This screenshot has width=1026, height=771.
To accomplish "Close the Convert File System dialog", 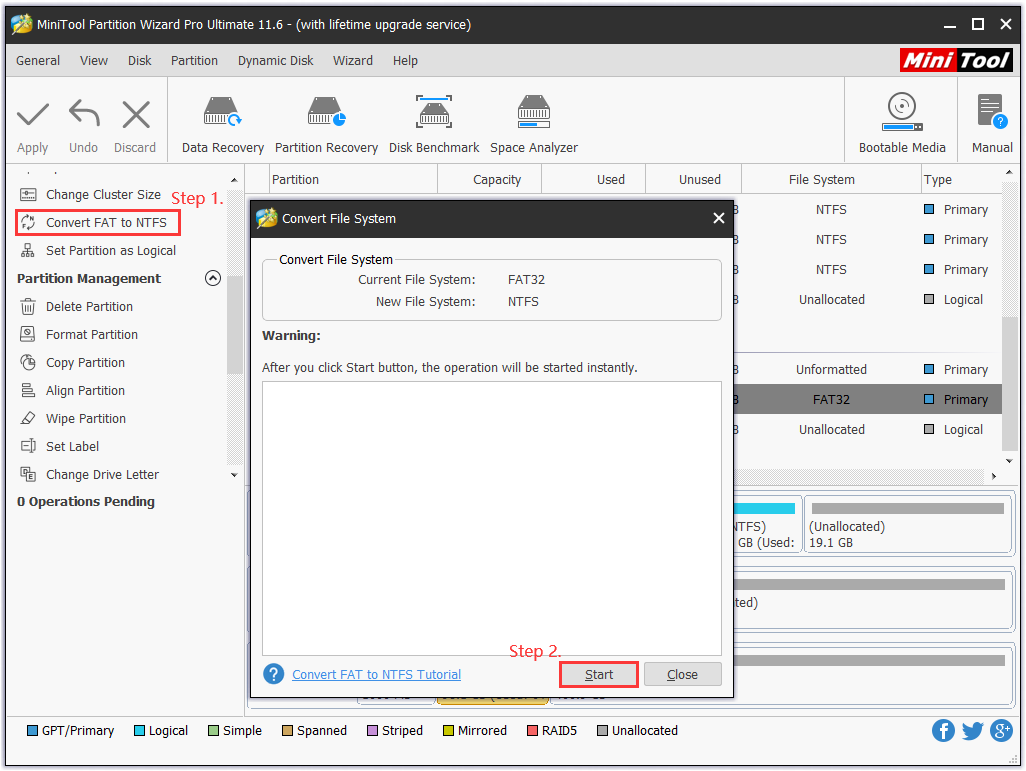I will 718,218.
